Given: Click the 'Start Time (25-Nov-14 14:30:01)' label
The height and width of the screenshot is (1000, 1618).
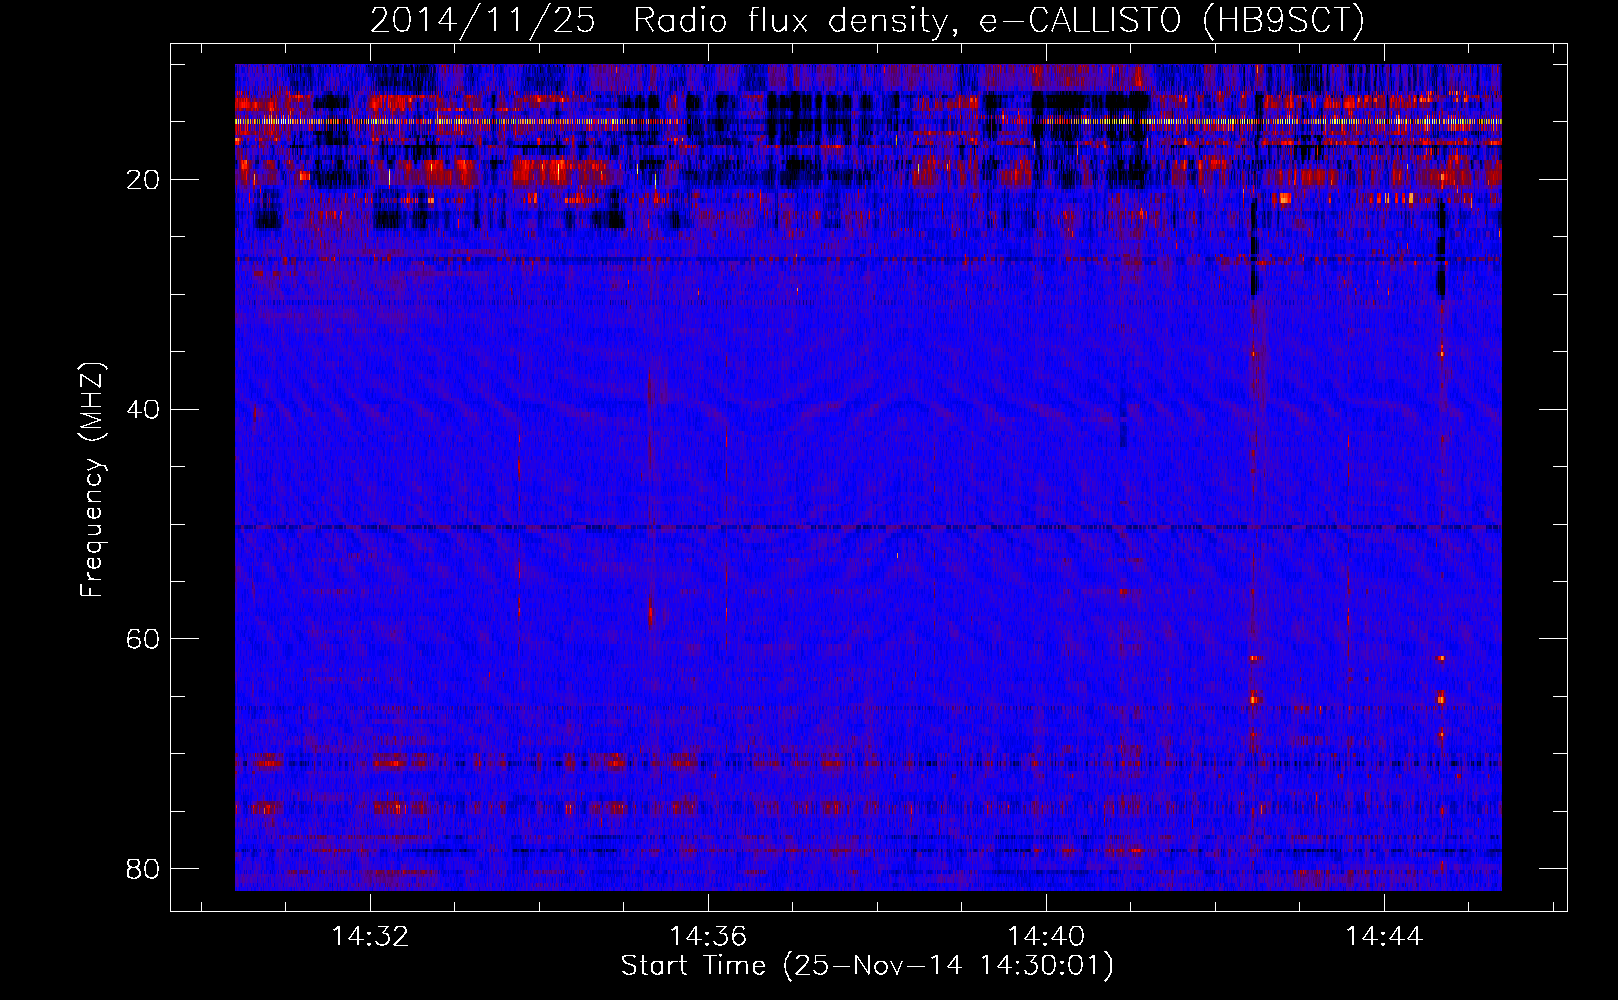Looking at the screenshot, I should (x=867, y=966).
